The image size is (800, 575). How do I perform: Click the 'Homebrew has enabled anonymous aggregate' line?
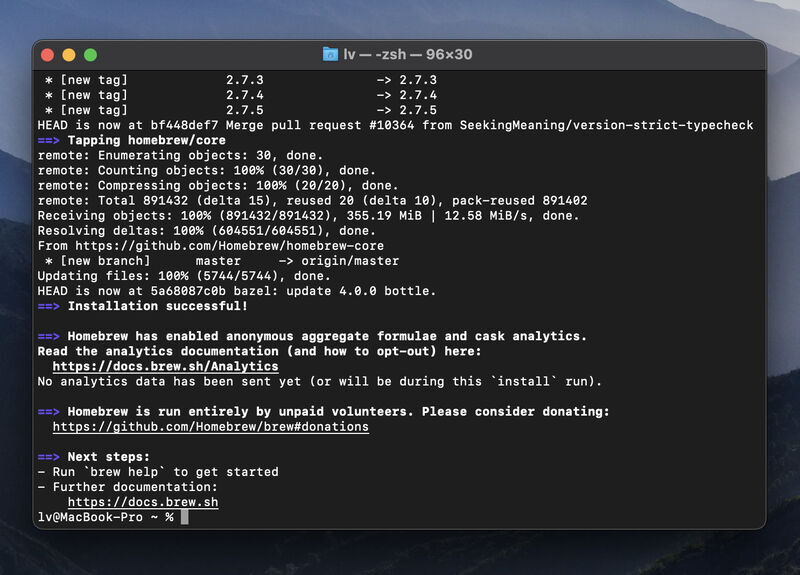[312, 336]
